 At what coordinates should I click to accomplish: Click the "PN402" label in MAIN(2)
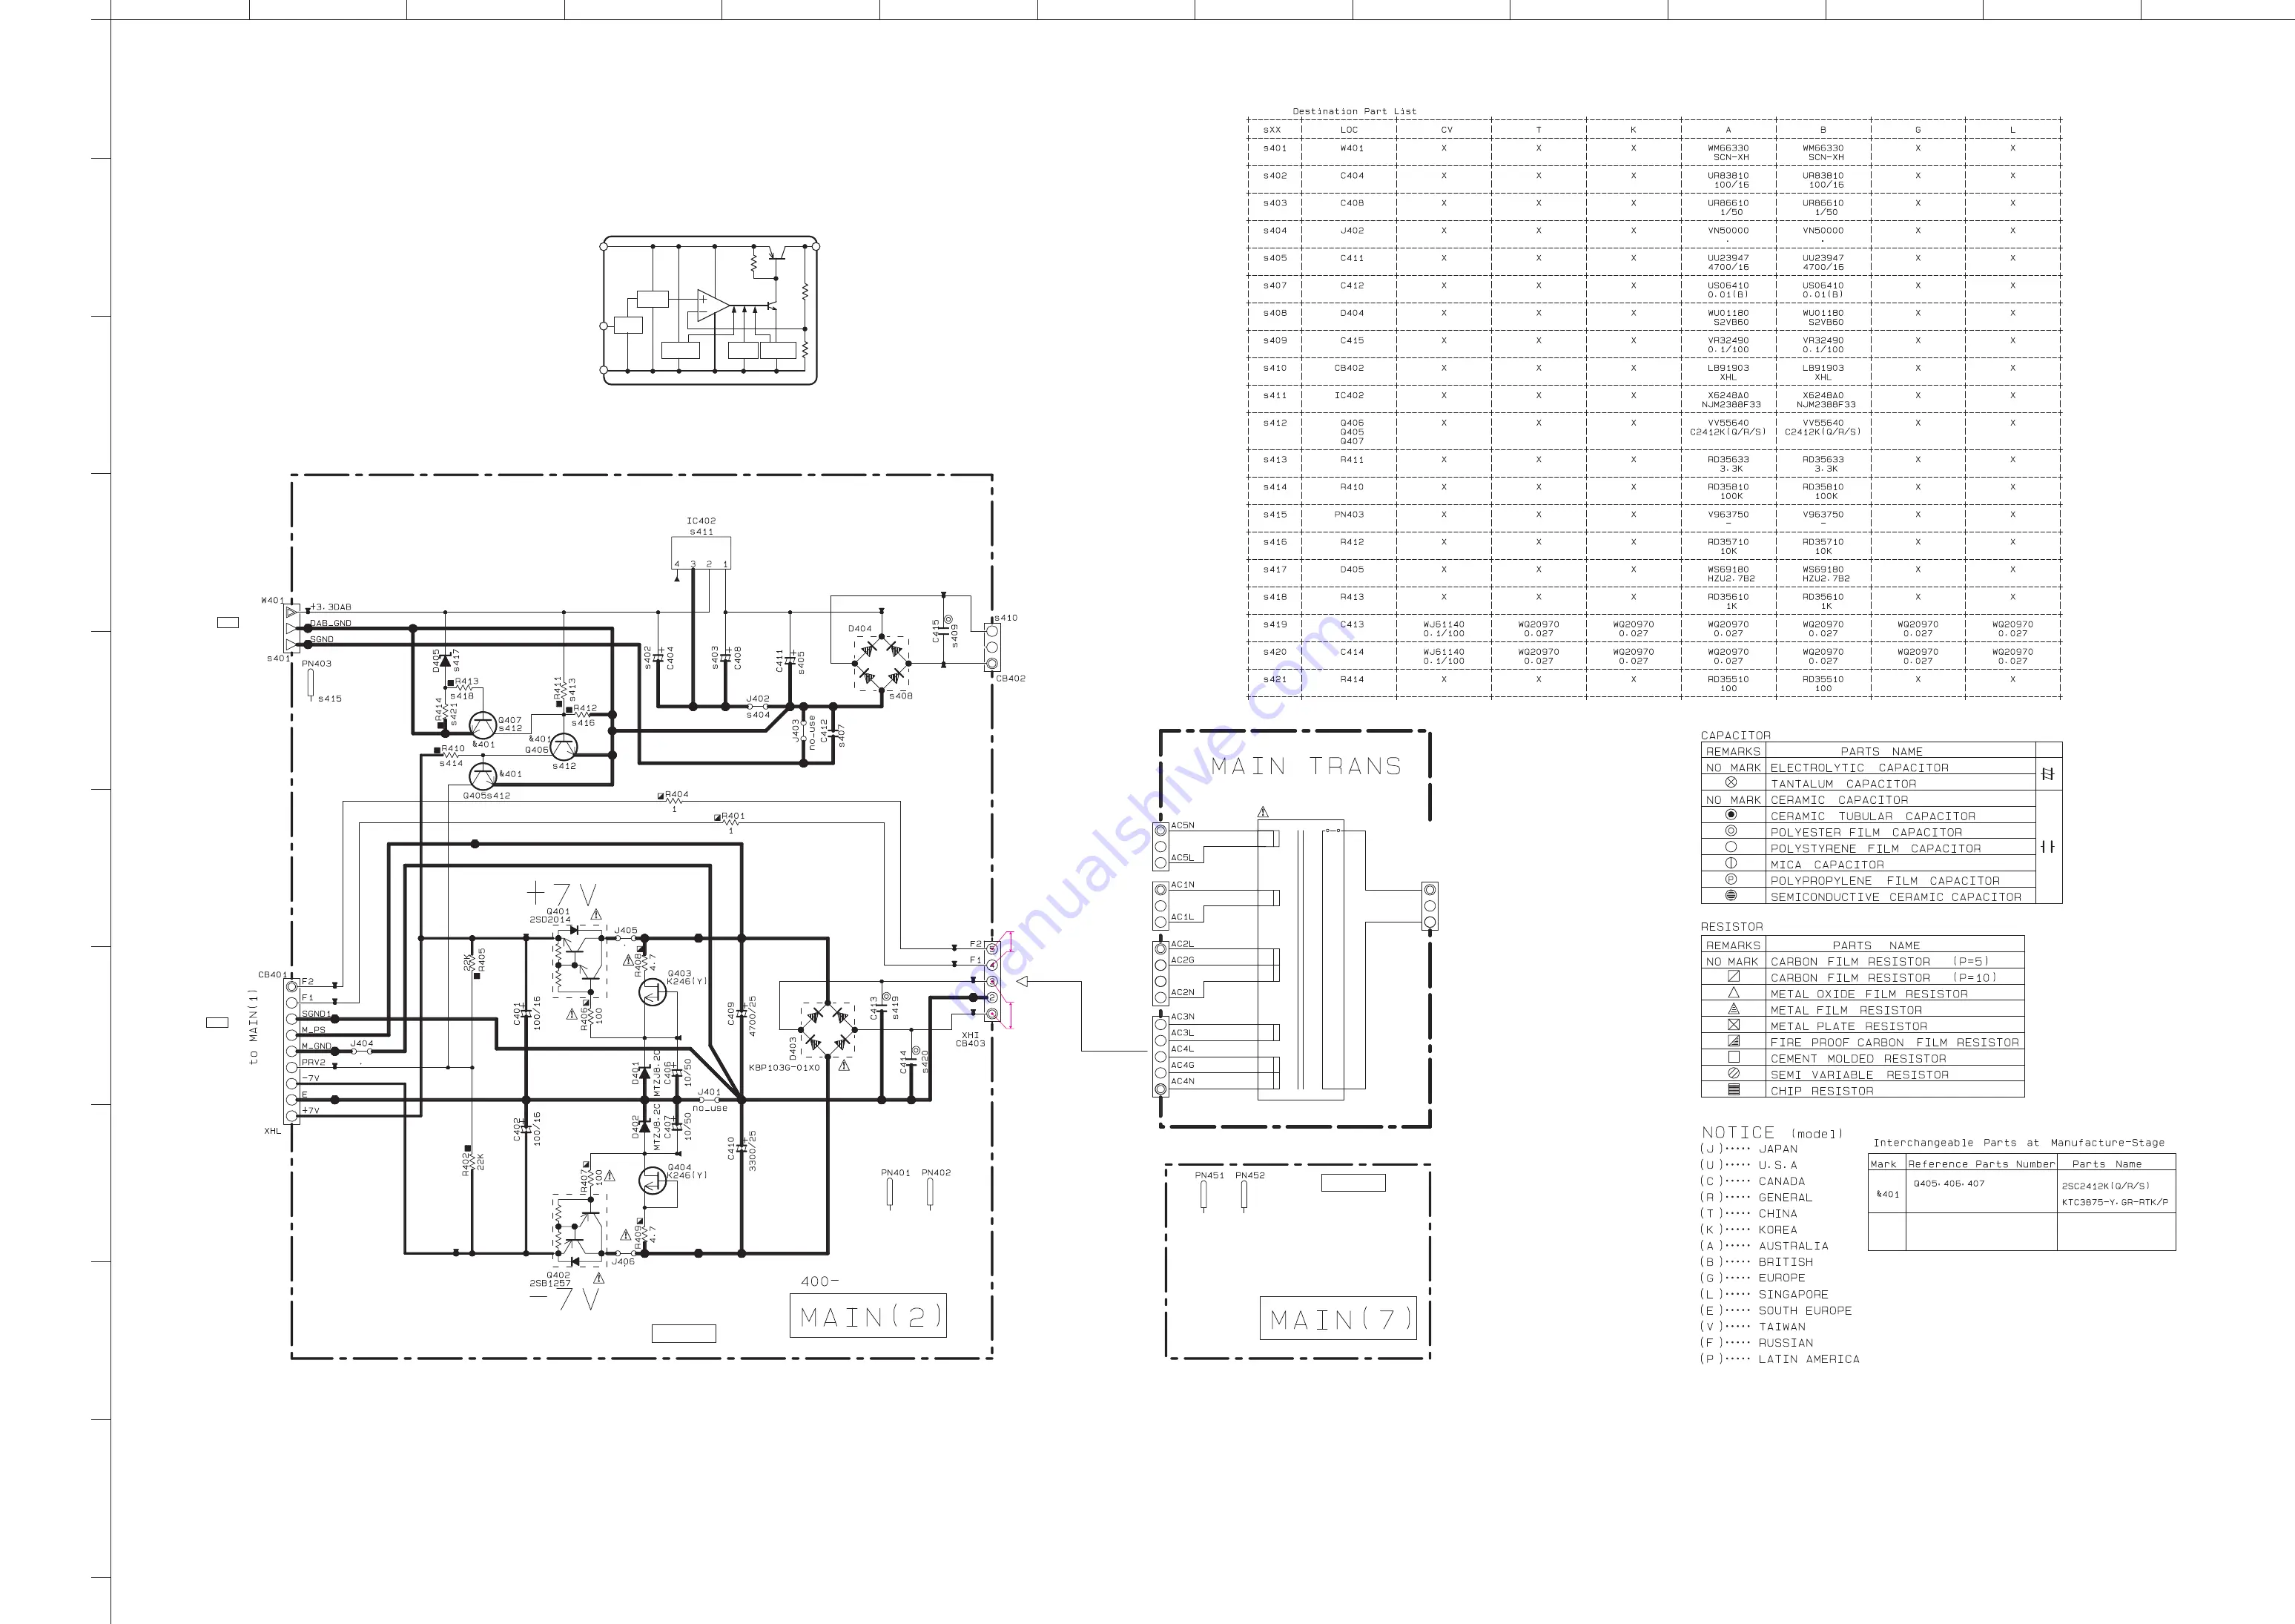pos(936,1172)
